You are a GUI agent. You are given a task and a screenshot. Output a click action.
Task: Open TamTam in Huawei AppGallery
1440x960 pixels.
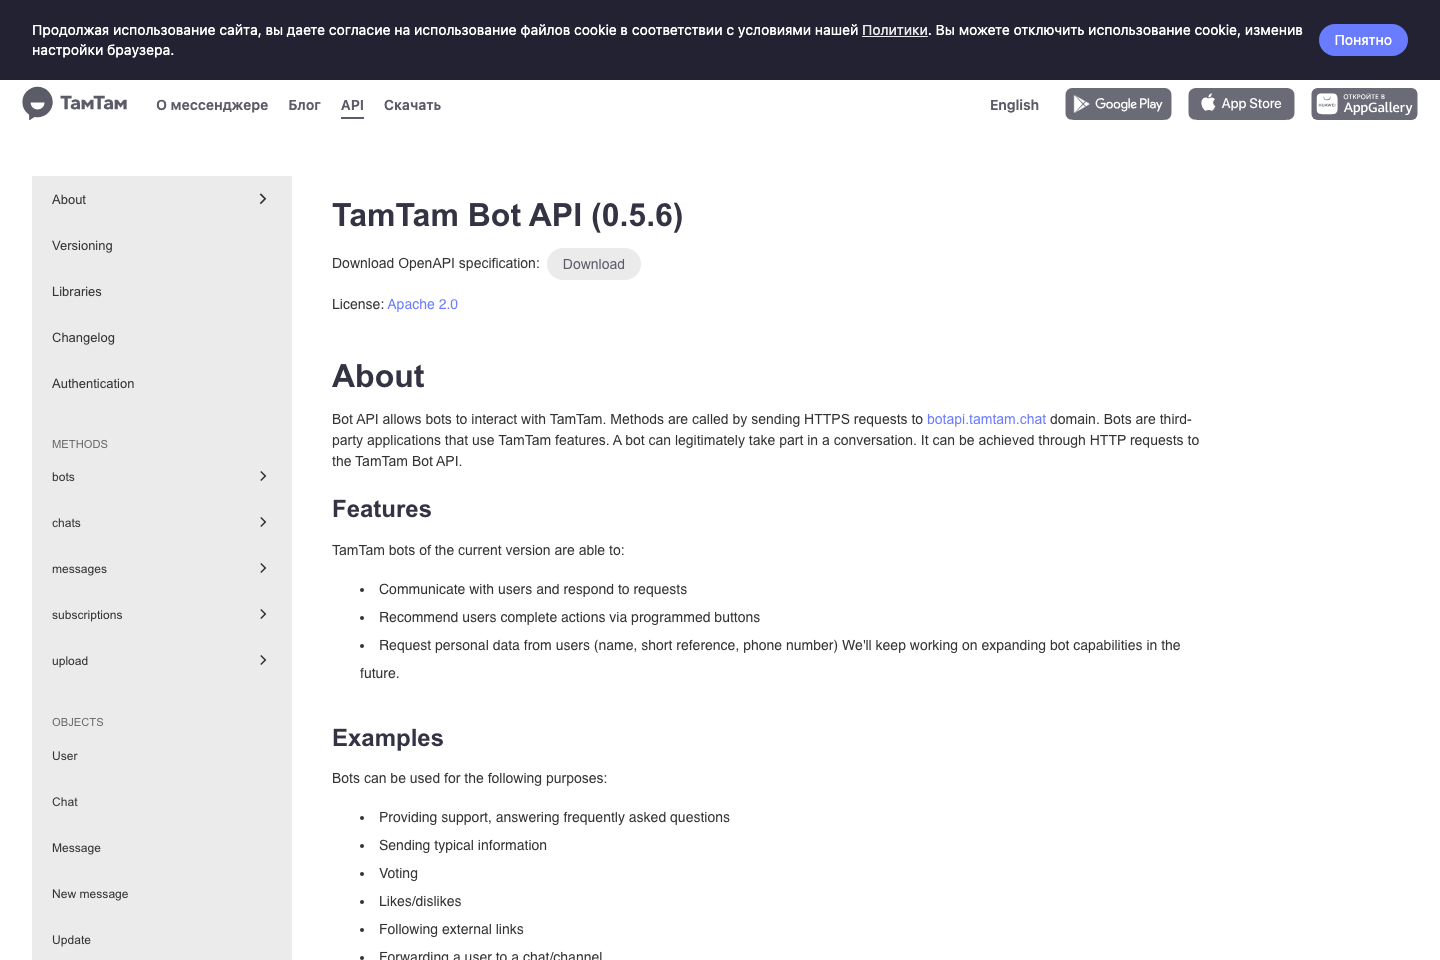pyautogui.click(x=1364, y=103)
